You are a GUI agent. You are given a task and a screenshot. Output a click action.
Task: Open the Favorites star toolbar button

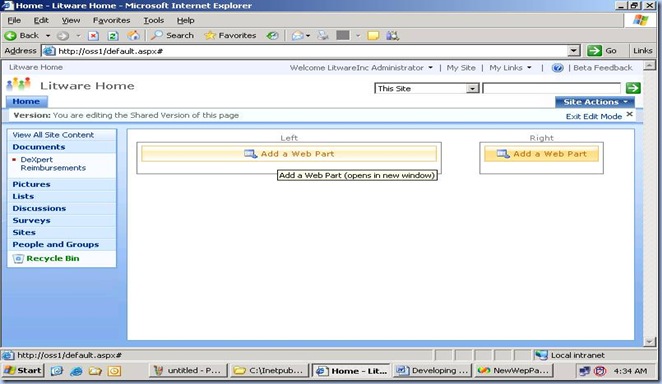[230, 36]
